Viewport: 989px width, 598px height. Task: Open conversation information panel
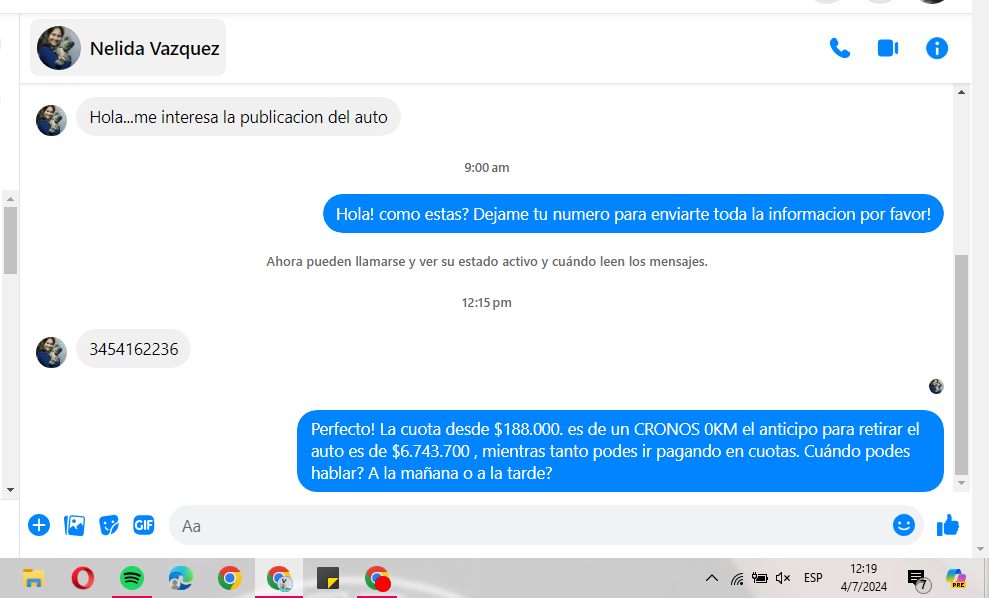936,48
